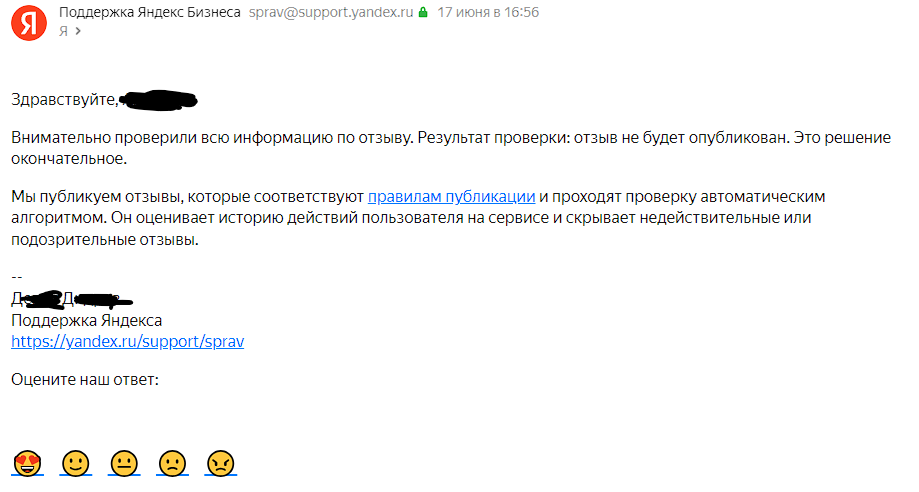Screen dimensions: 919x492
Task: Expand recipient details chevron next to Я
Action: [x=77, y=31]
